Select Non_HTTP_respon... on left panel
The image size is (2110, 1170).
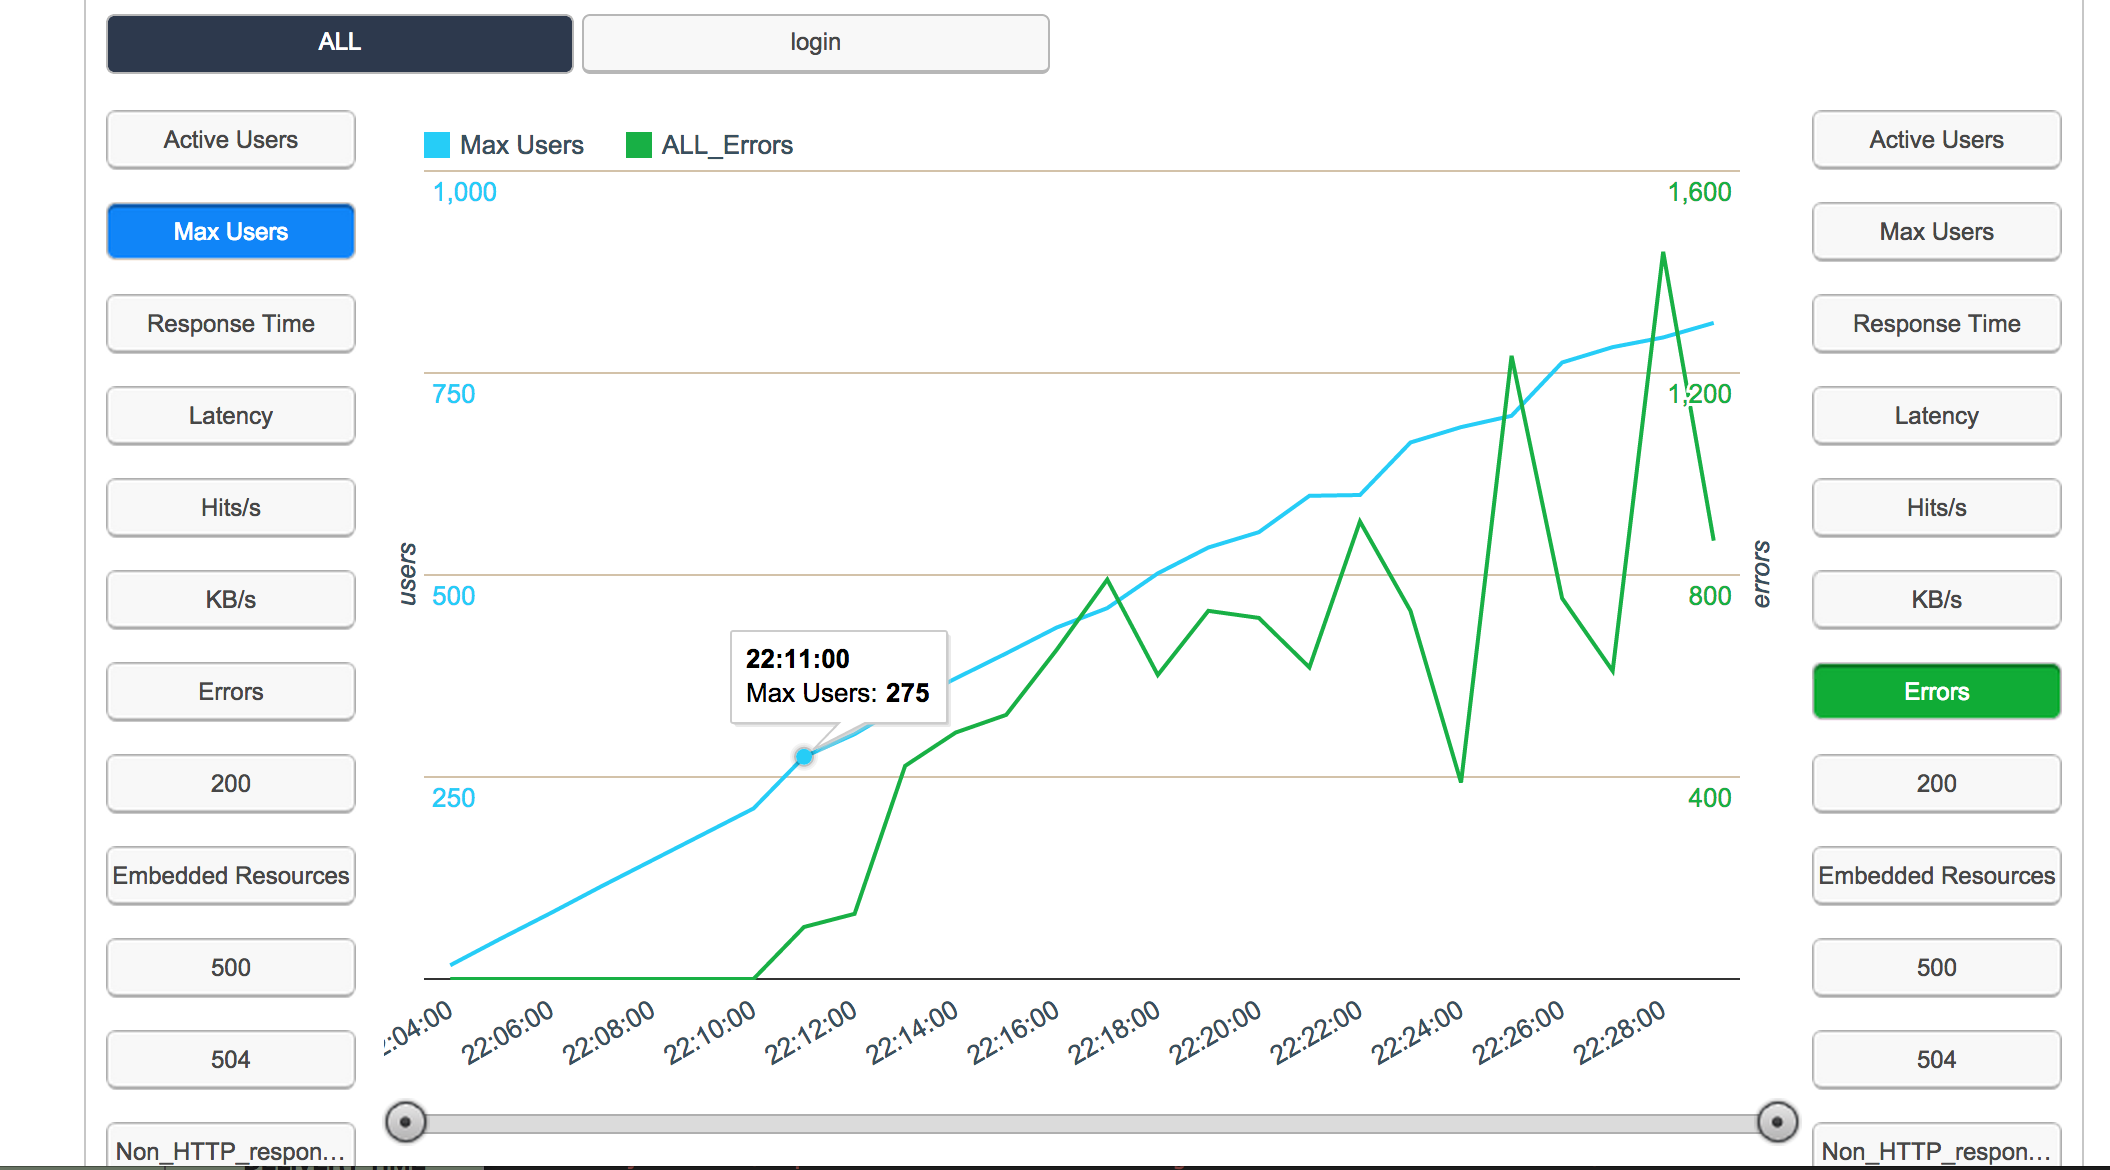click(231, 1146)
